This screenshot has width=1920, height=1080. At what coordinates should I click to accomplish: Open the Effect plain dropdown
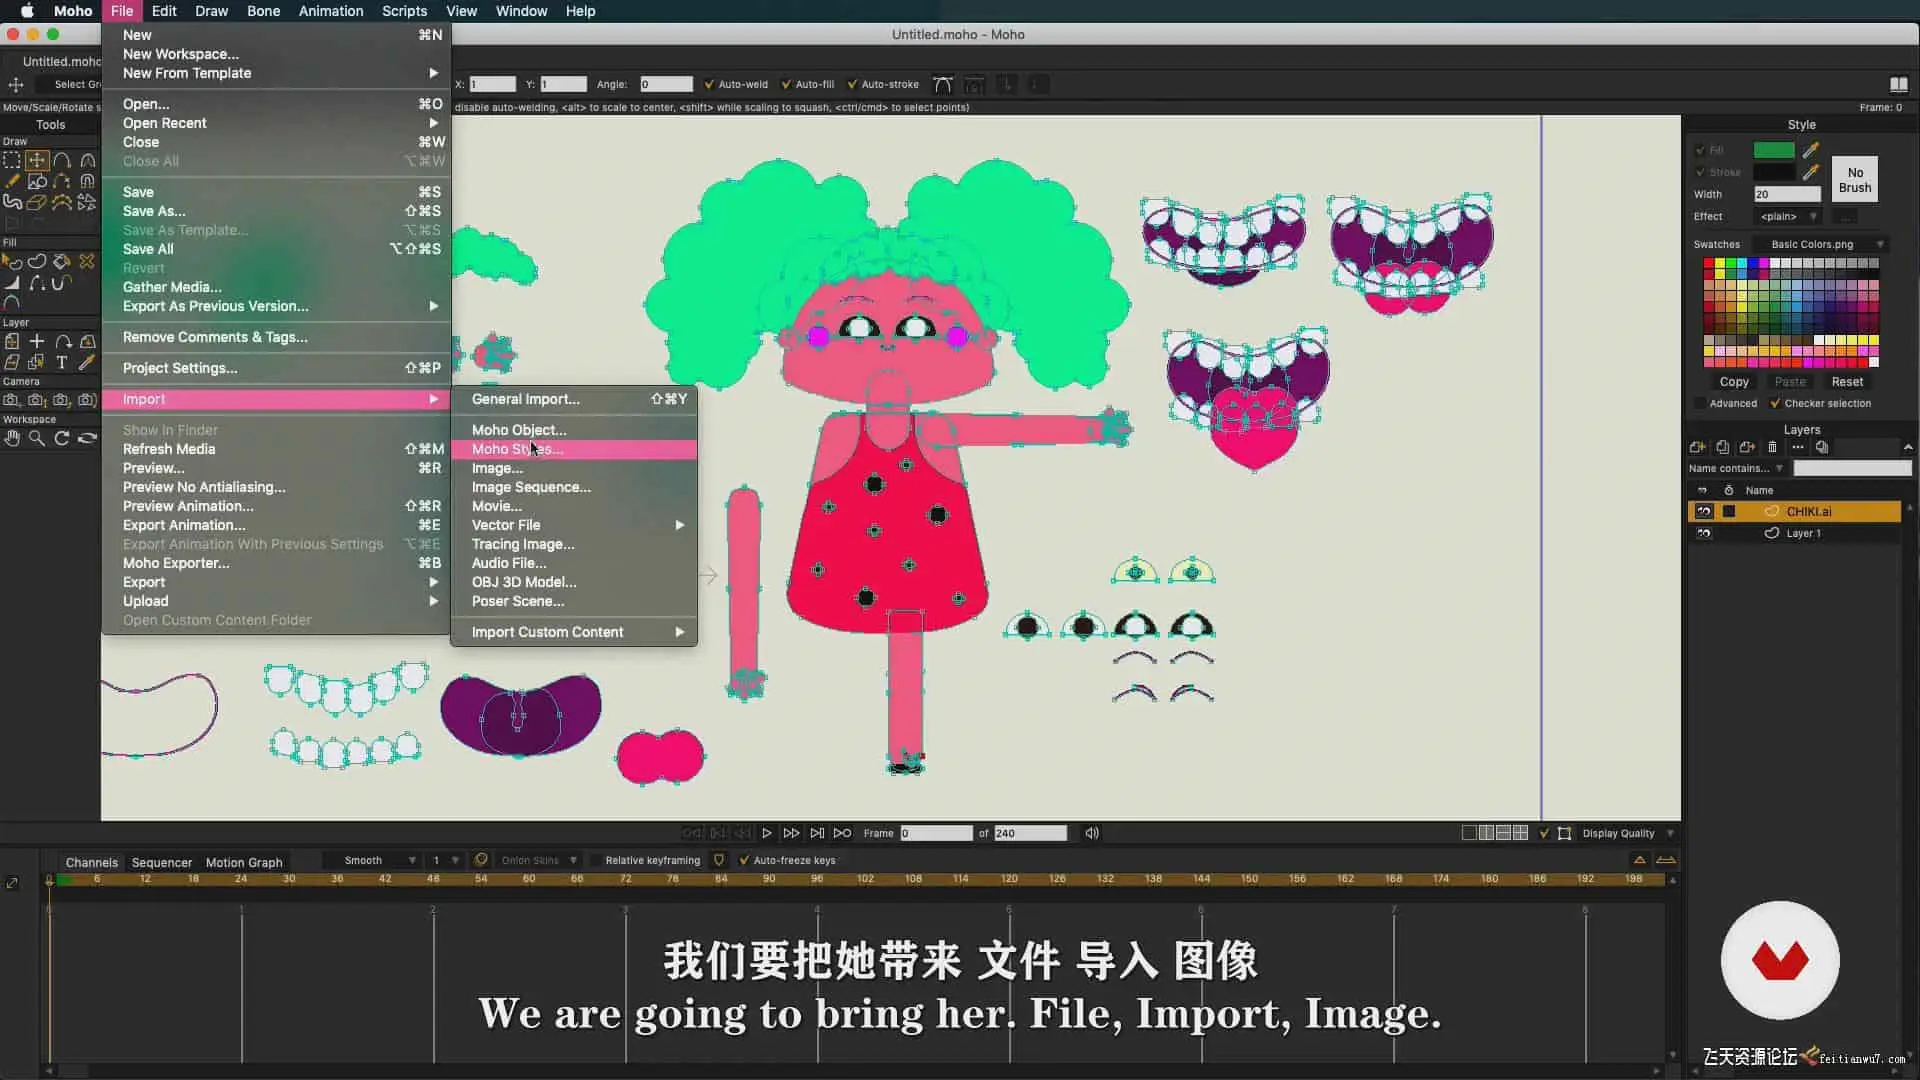[1789, 216]
